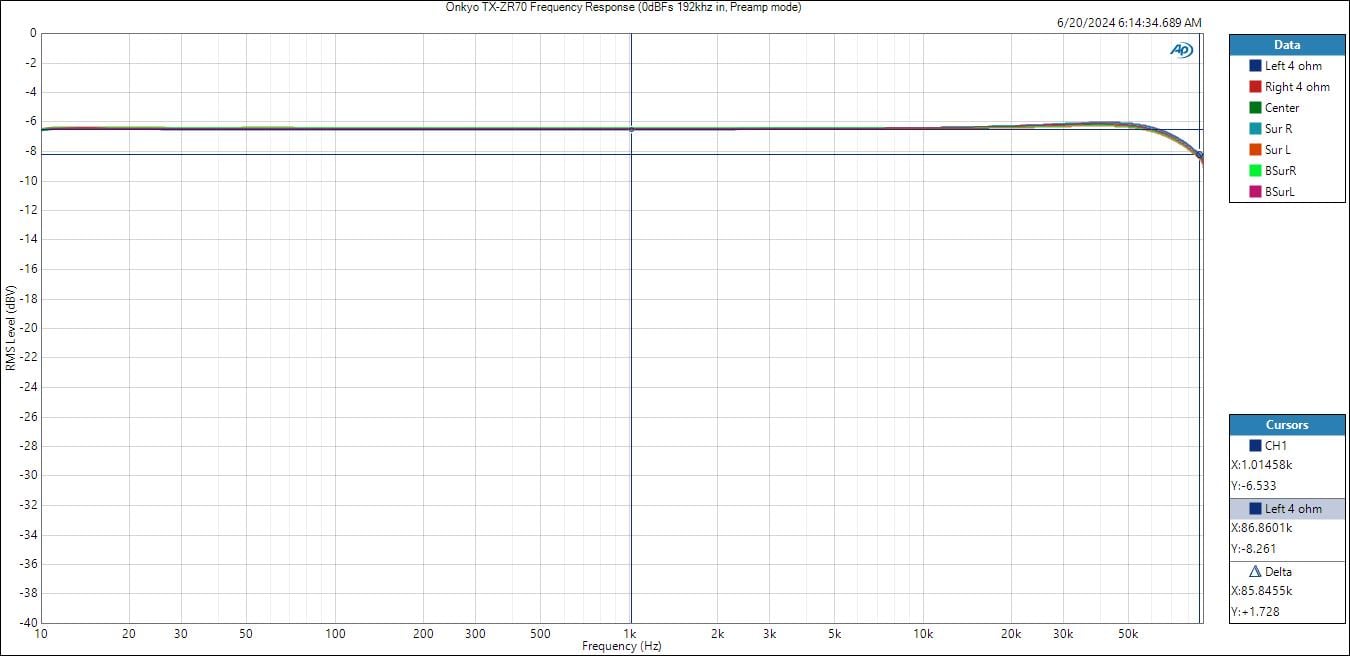Click the Delta X:85.8455k value

pos(1261,591)
